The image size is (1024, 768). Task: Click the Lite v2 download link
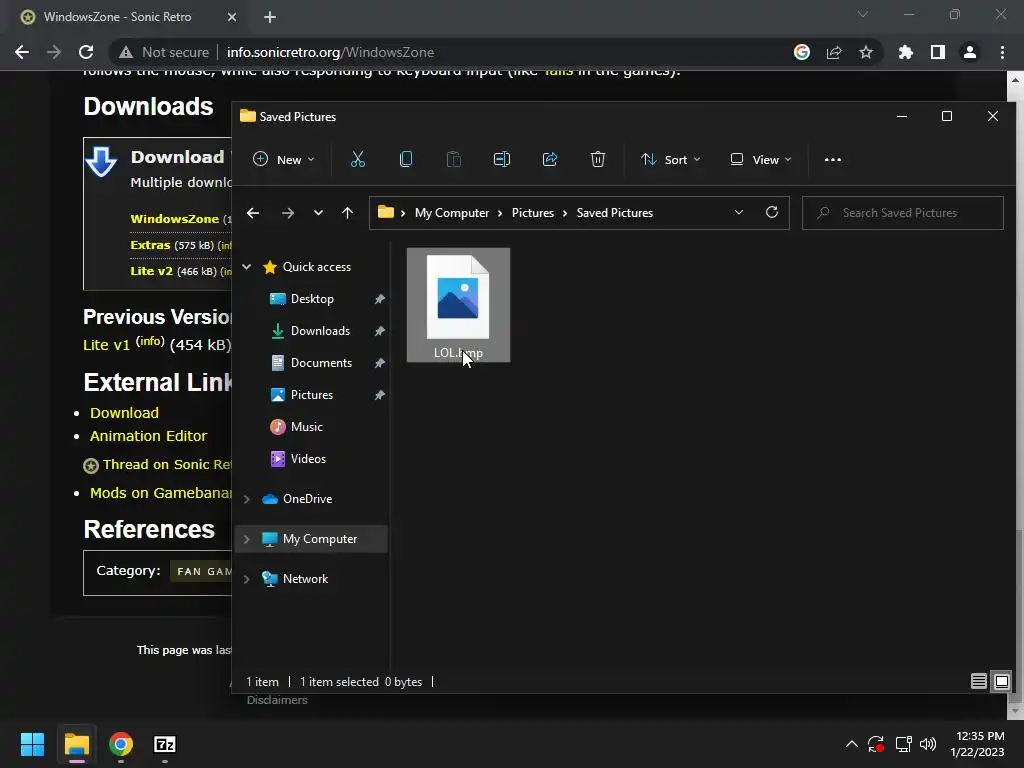click(152, 270)
